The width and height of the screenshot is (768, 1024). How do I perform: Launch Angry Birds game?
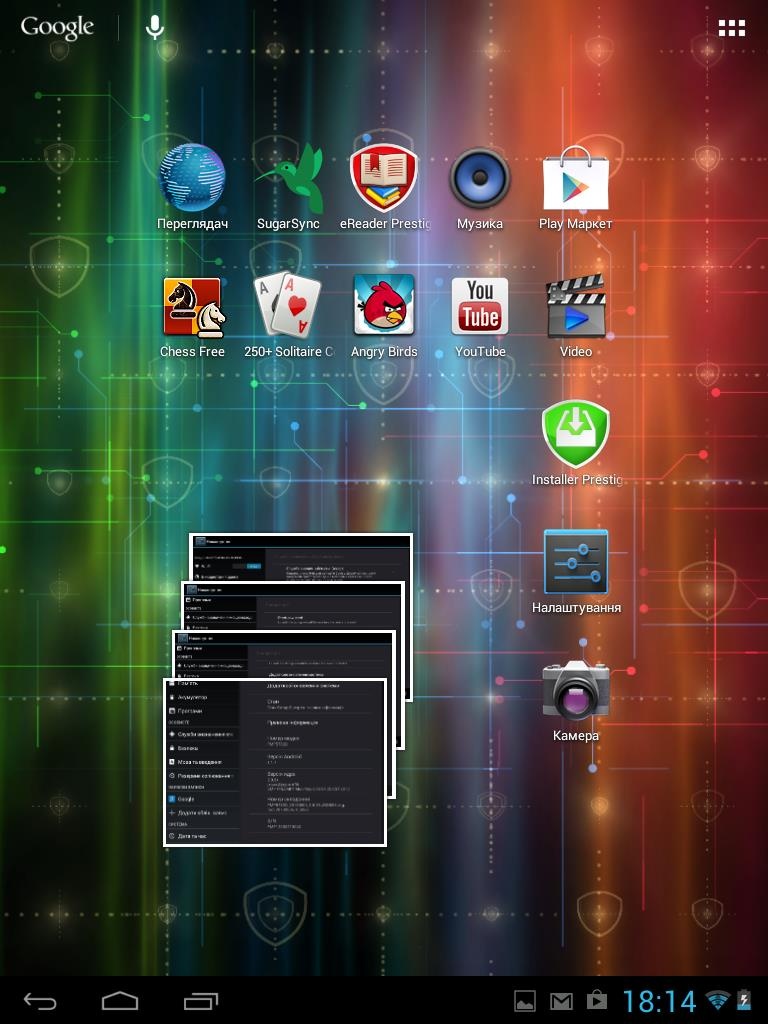click(x=384, y=308)
